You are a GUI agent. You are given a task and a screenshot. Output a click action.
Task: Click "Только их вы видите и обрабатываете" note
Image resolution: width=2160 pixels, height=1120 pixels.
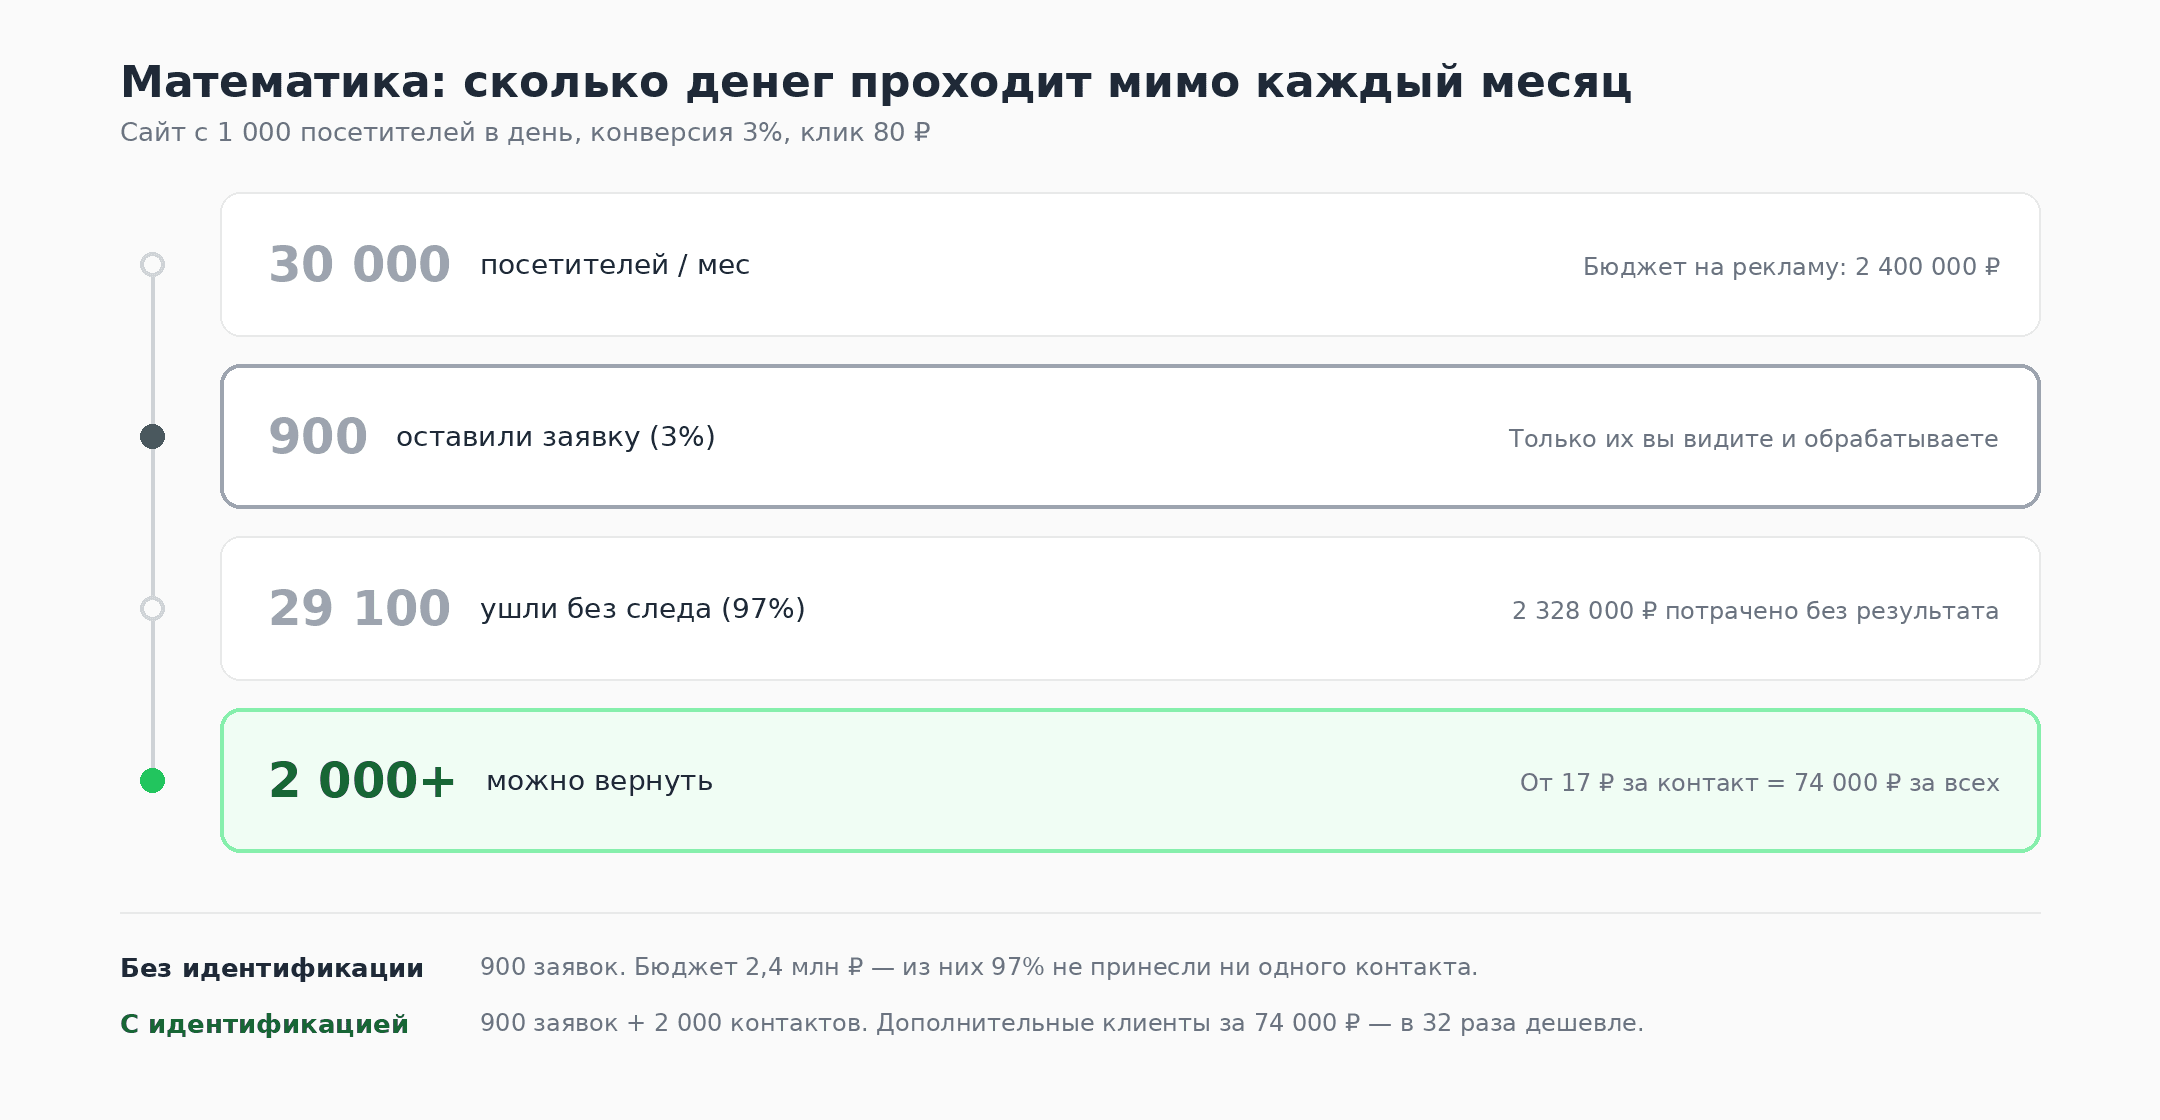tap(1753, 439)
